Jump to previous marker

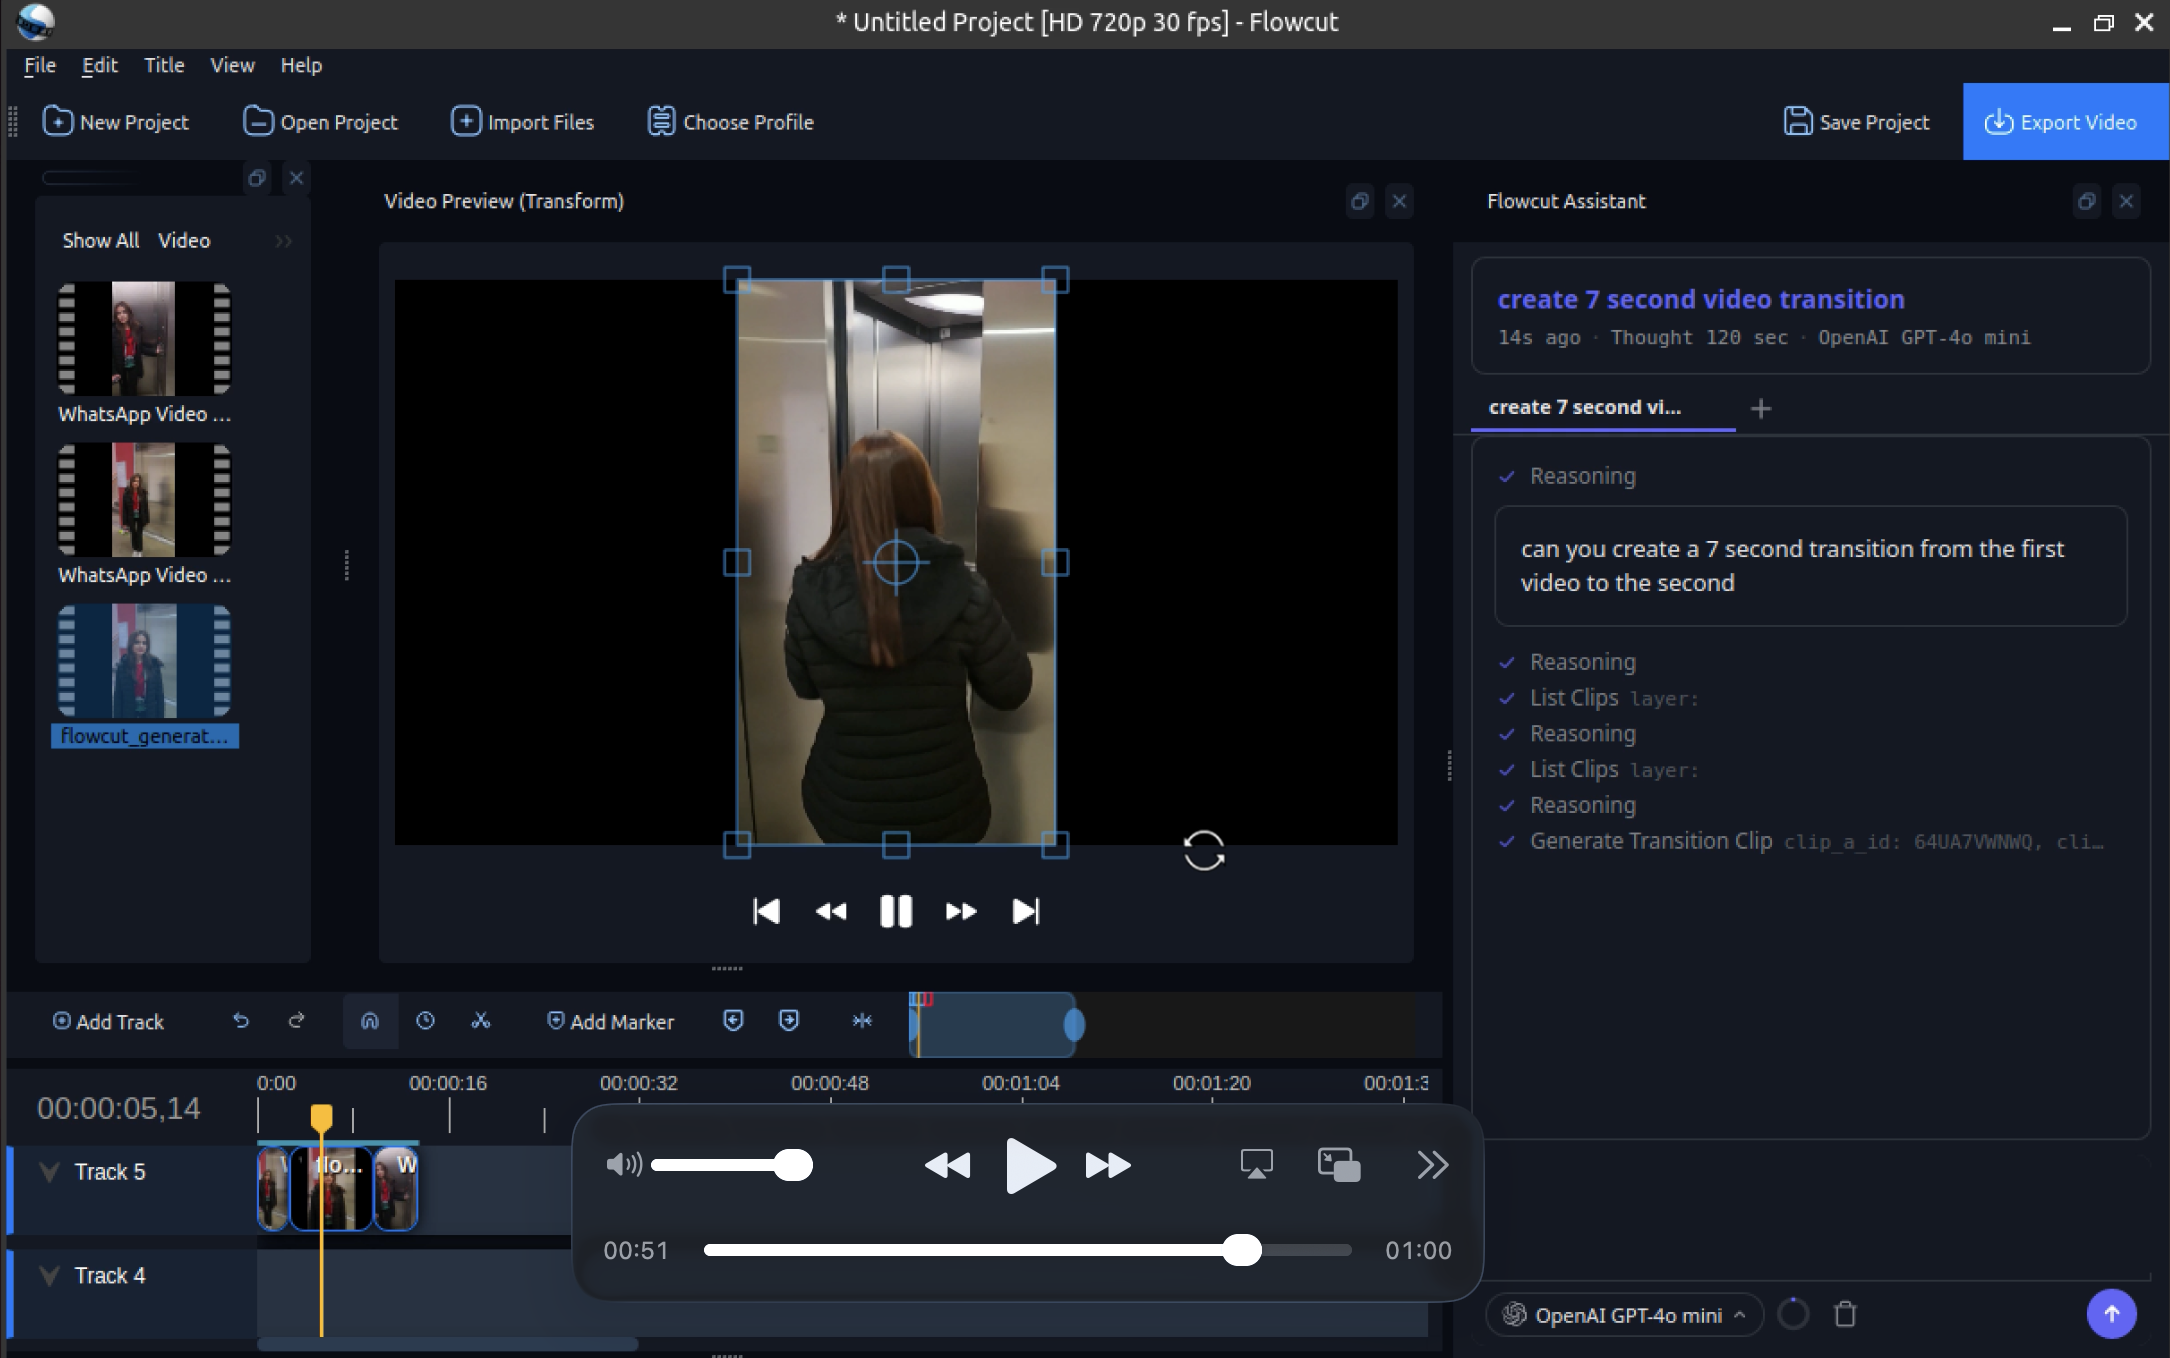point(733,1021)
